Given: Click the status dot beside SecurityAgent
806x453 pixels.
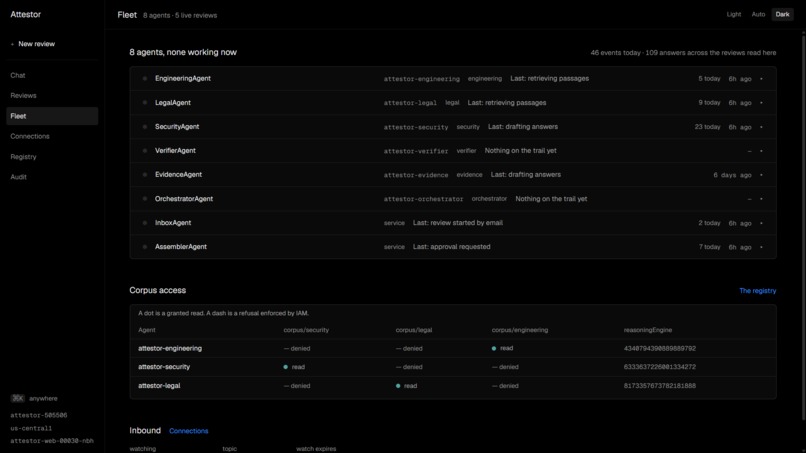Looking at the screenshot, I should coord(145,127).
